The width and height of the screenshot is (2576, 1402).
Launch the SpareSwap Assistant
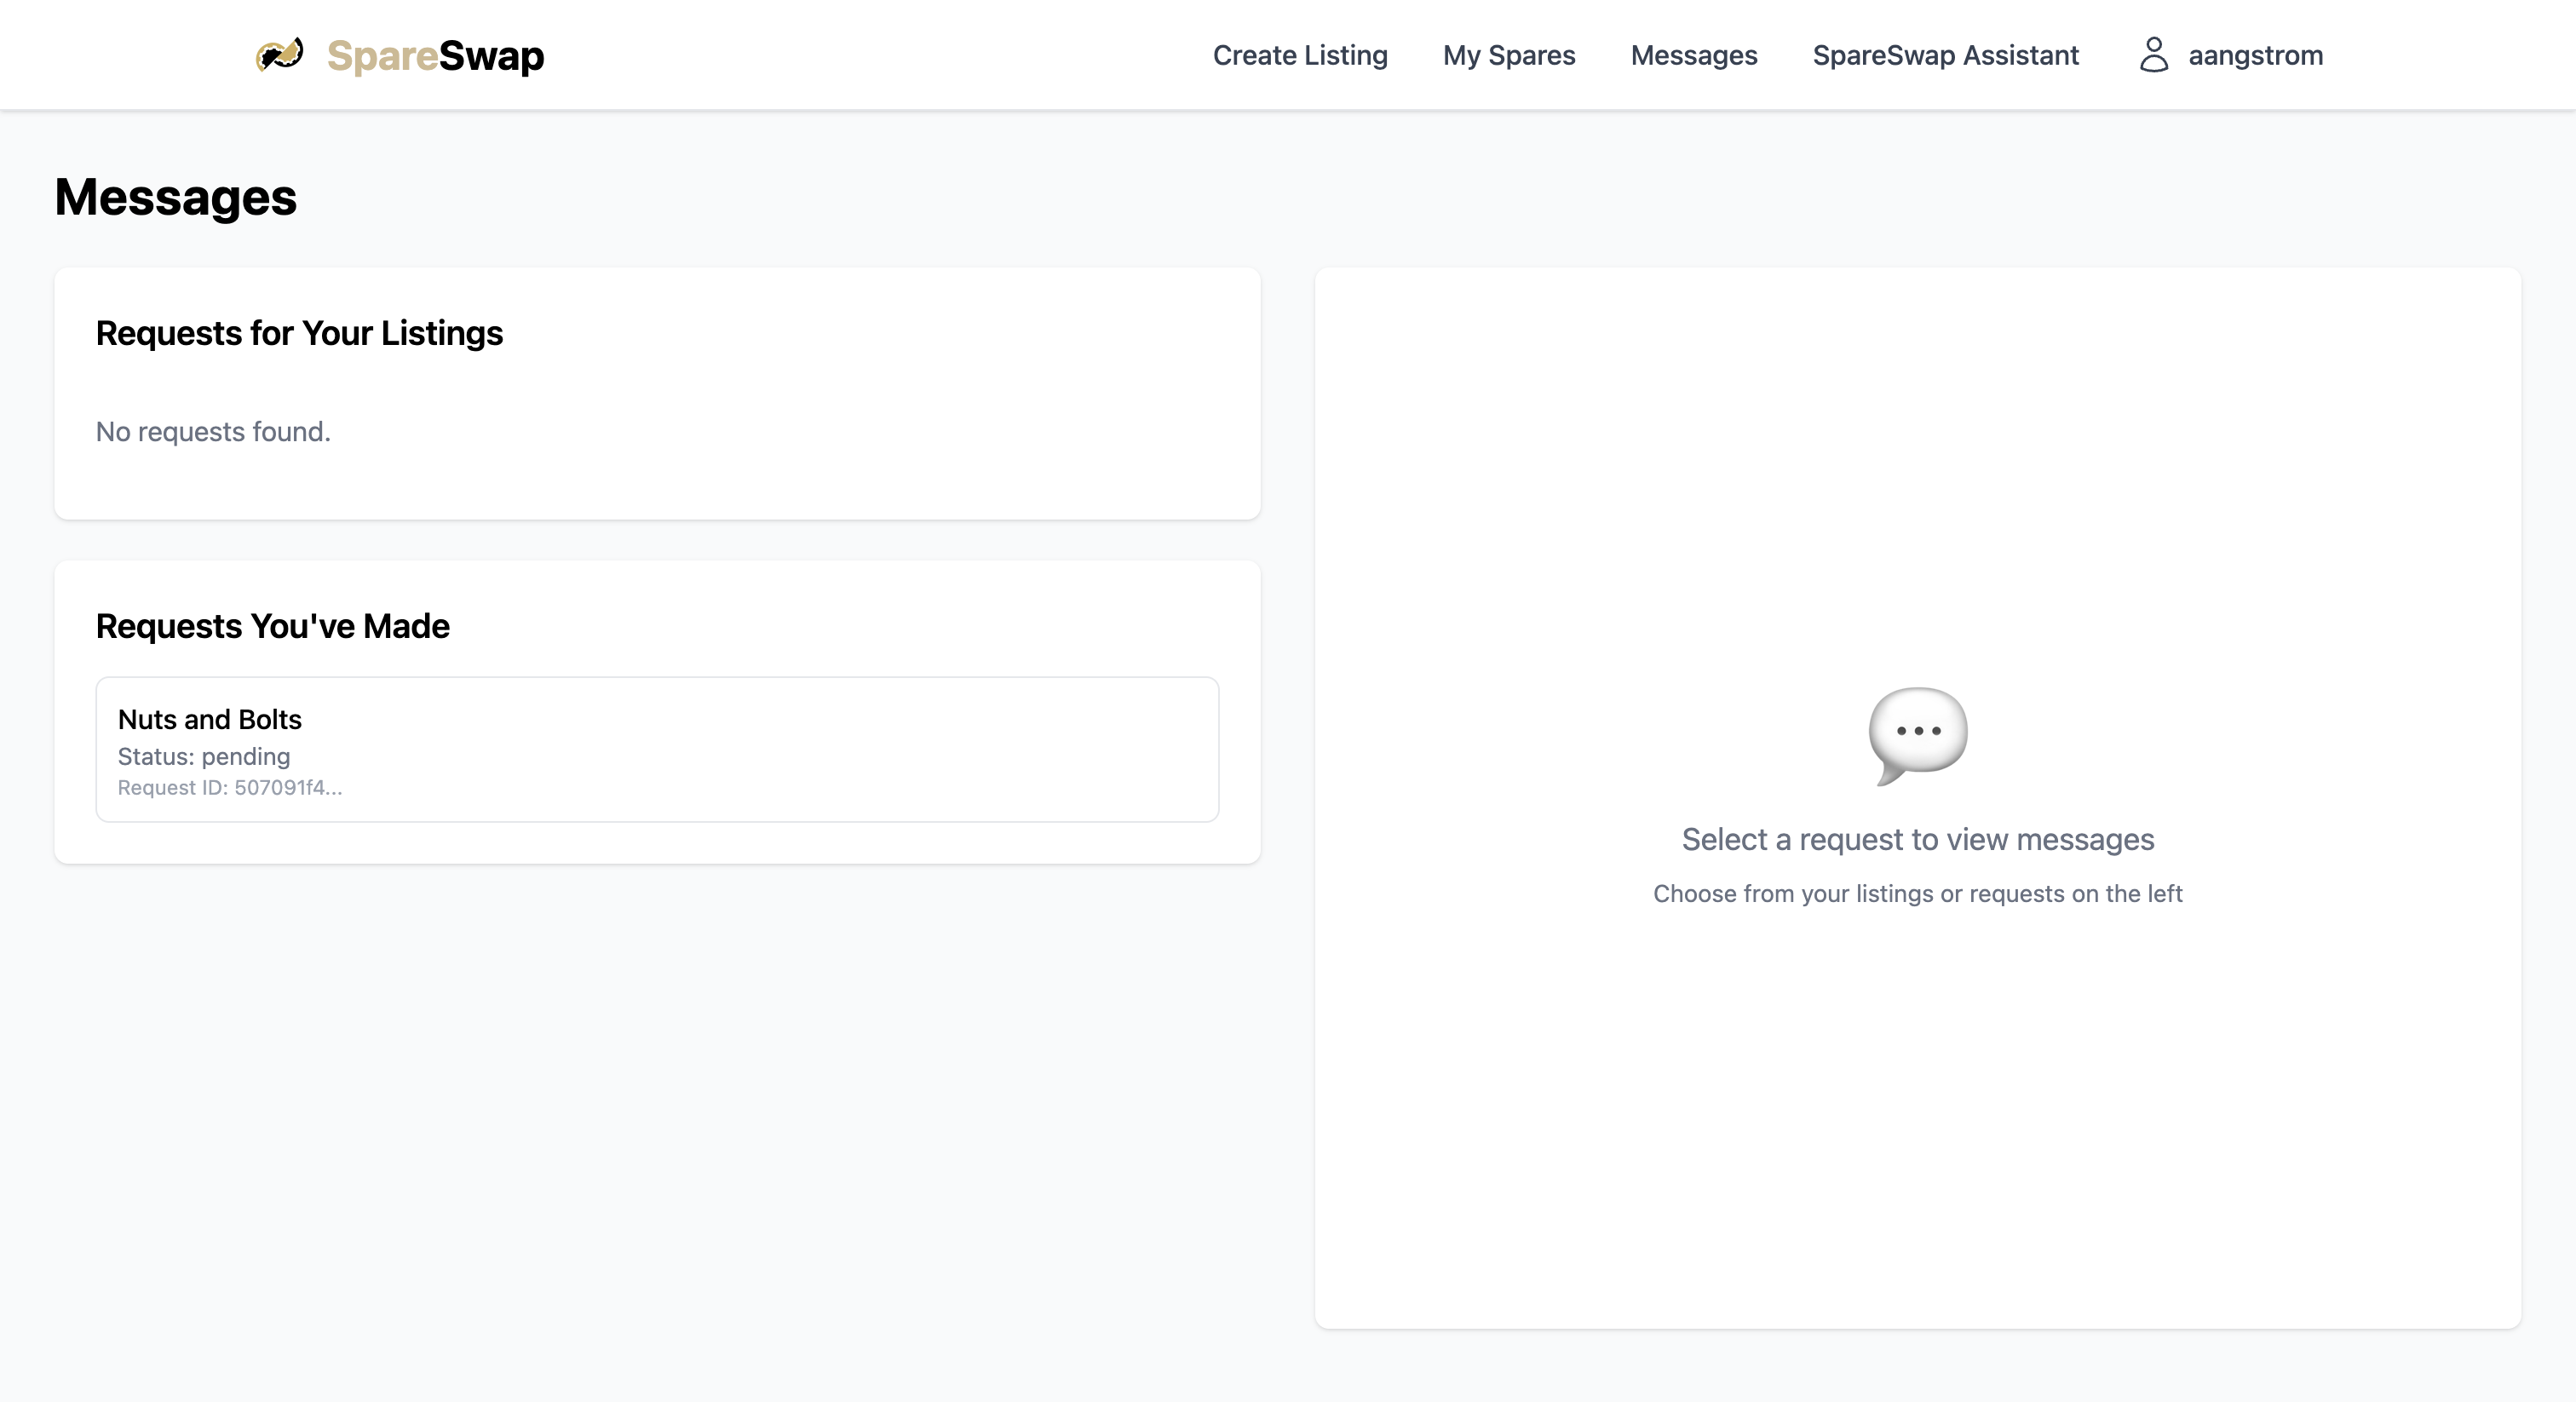1945,55
